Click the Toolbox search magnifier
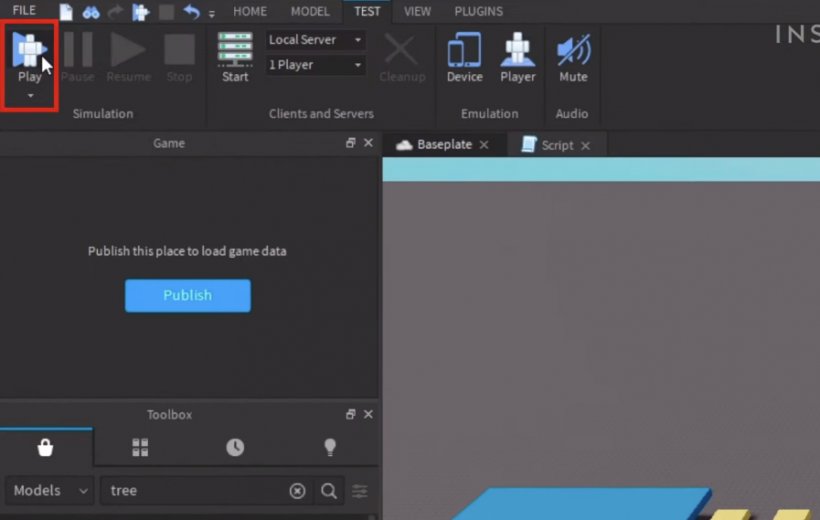This screenshot has height=520, width=820. pos(329,491)
